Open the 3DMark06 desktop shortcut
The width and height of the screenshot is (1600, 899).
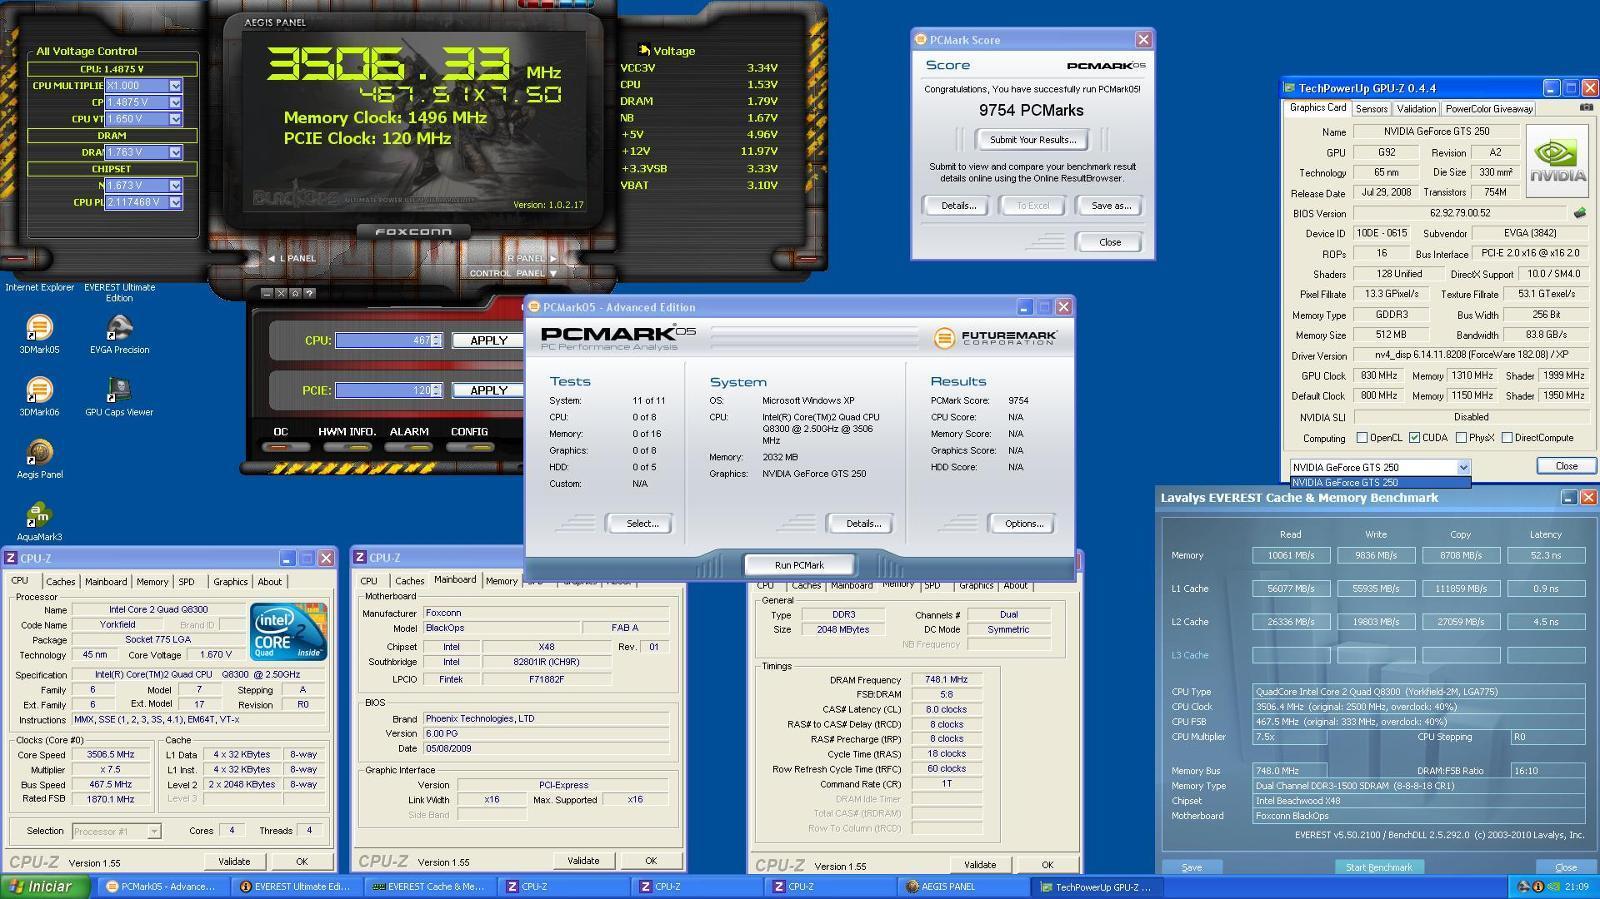point(39,395)
